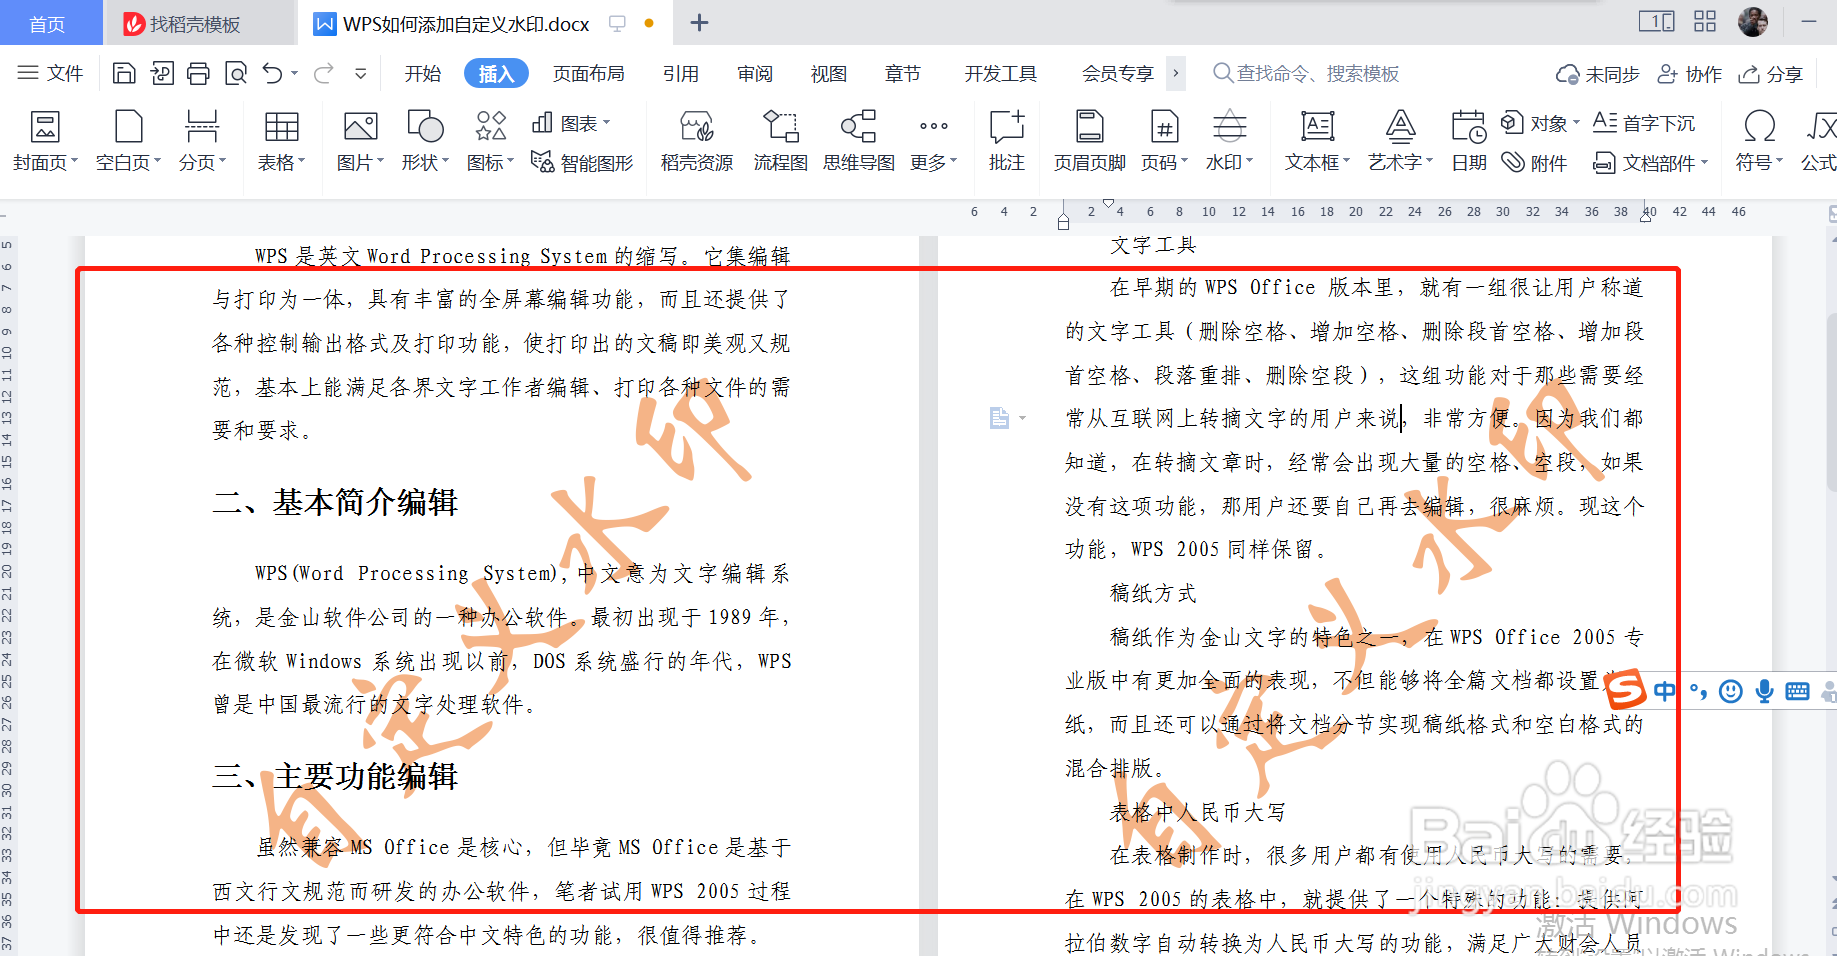Switch to the 引用 tab
Screen dimensions: 1837x956
pyautogui.click(x=681, y=73)
